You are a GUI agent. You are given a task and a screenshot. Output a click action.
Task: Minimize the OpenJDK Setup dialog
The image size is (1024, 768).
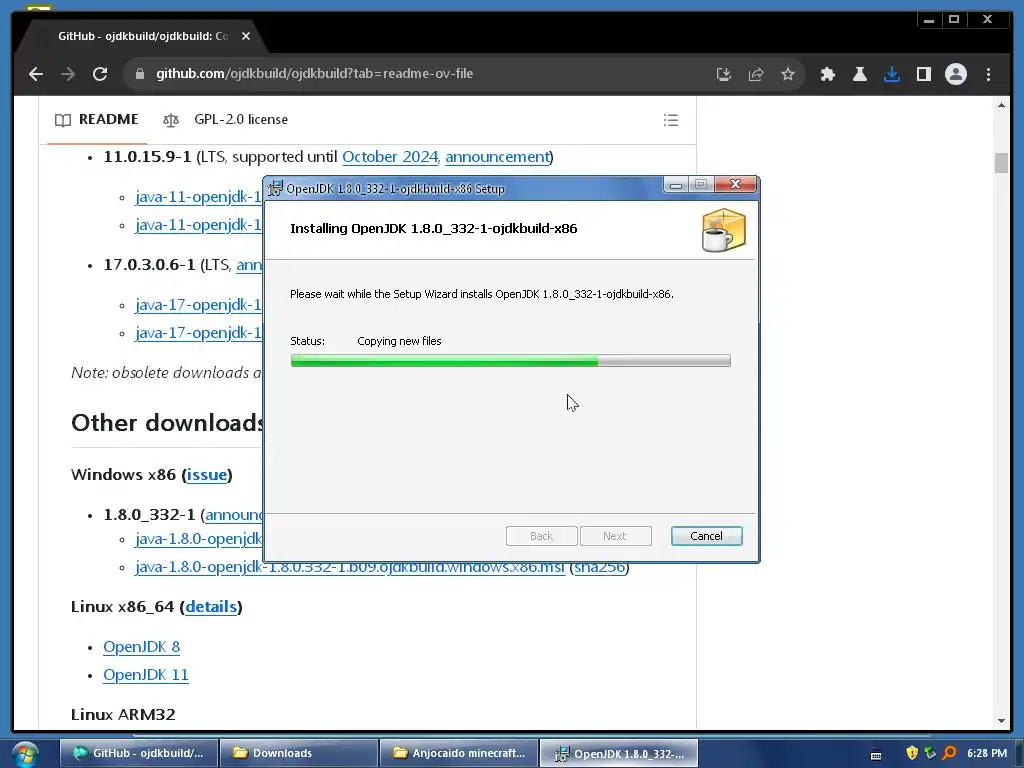(676, 185)
